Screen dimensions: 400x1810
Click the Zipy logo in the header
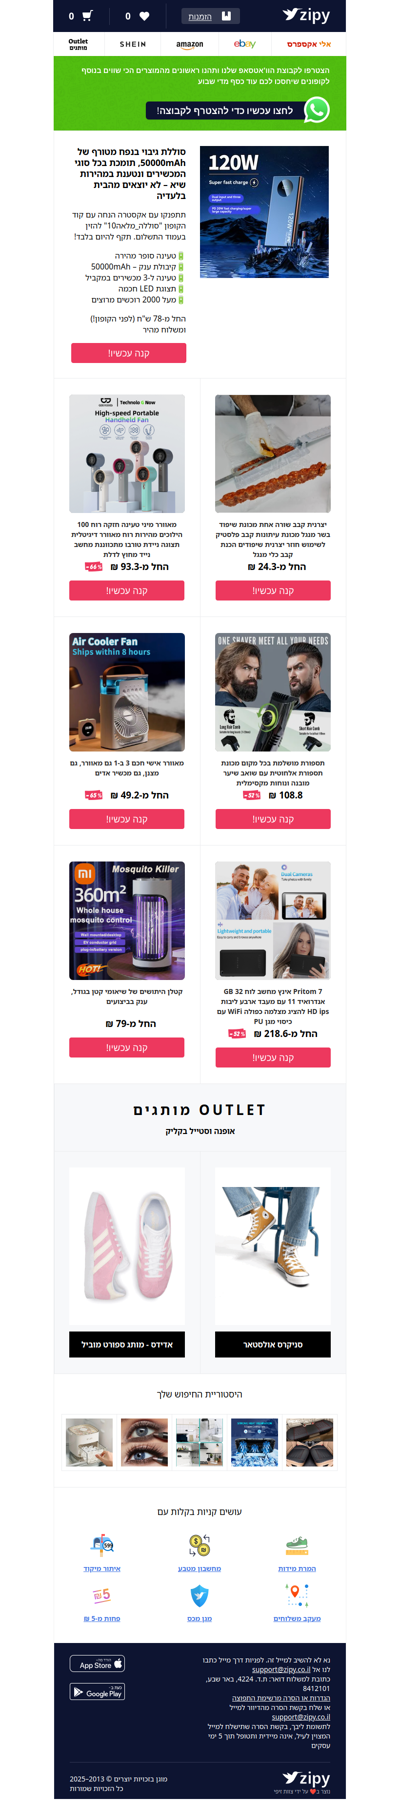click(x=306, y=15)
